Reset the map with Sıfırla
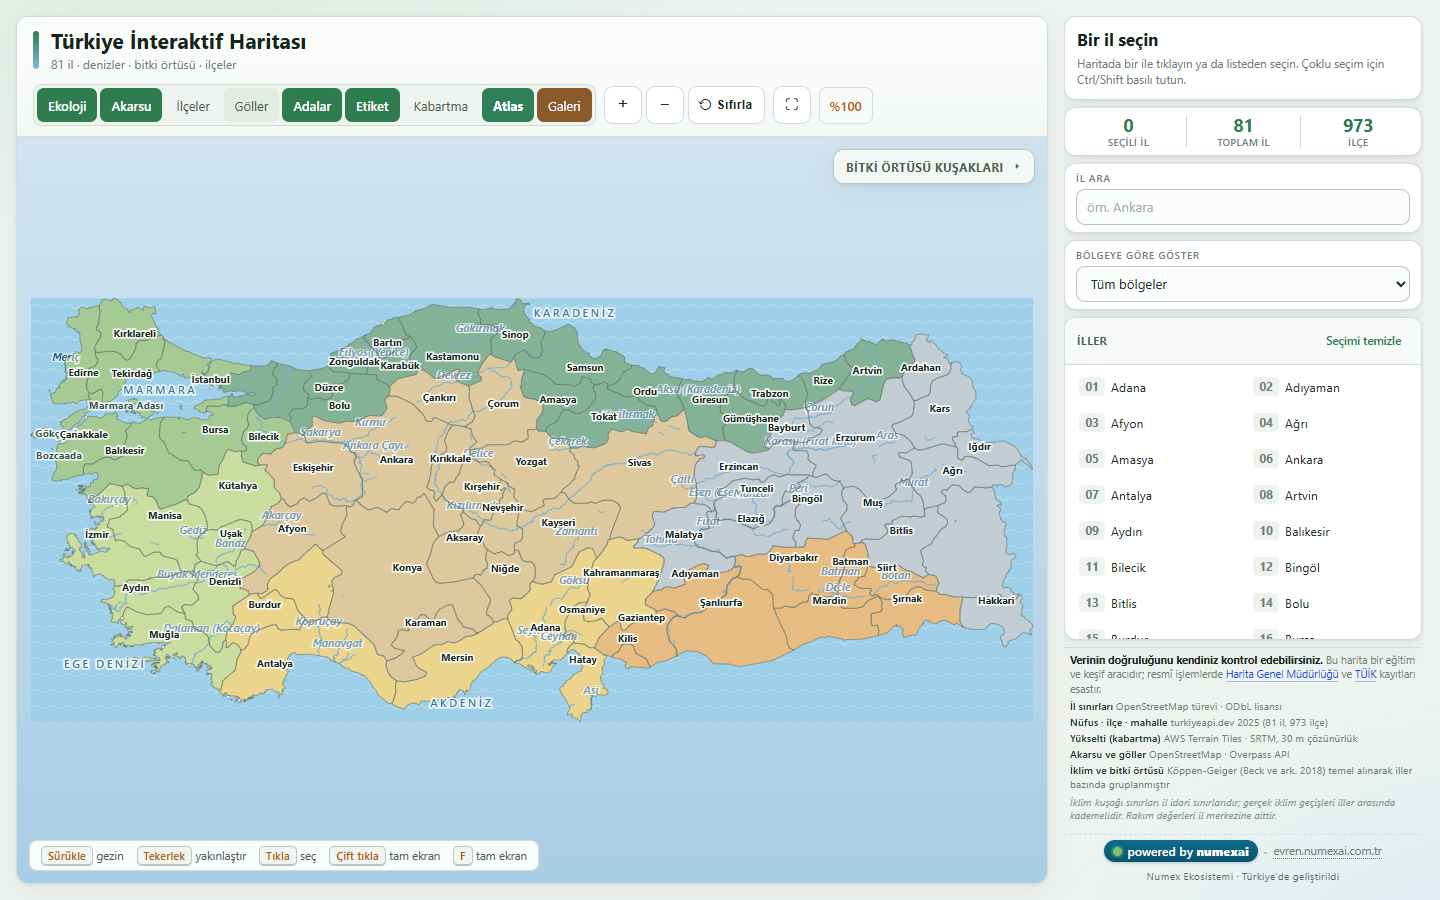This screenshot has height=900, width=1440. pos(726,105)
